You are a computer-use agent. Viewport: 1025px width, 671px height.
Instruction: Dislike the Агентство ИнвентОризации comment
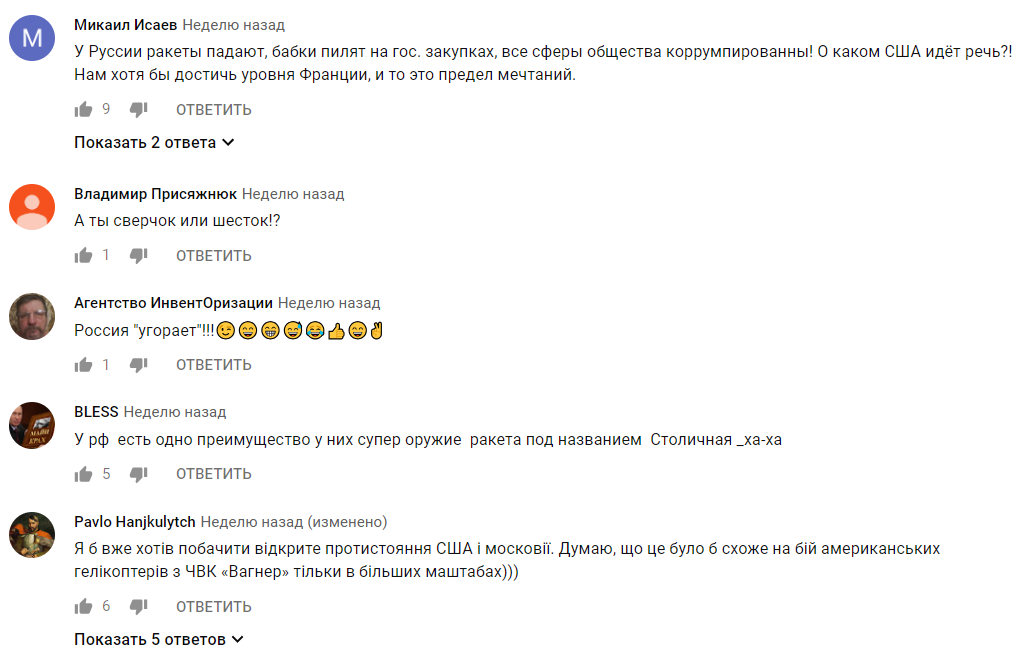(139, 364)
